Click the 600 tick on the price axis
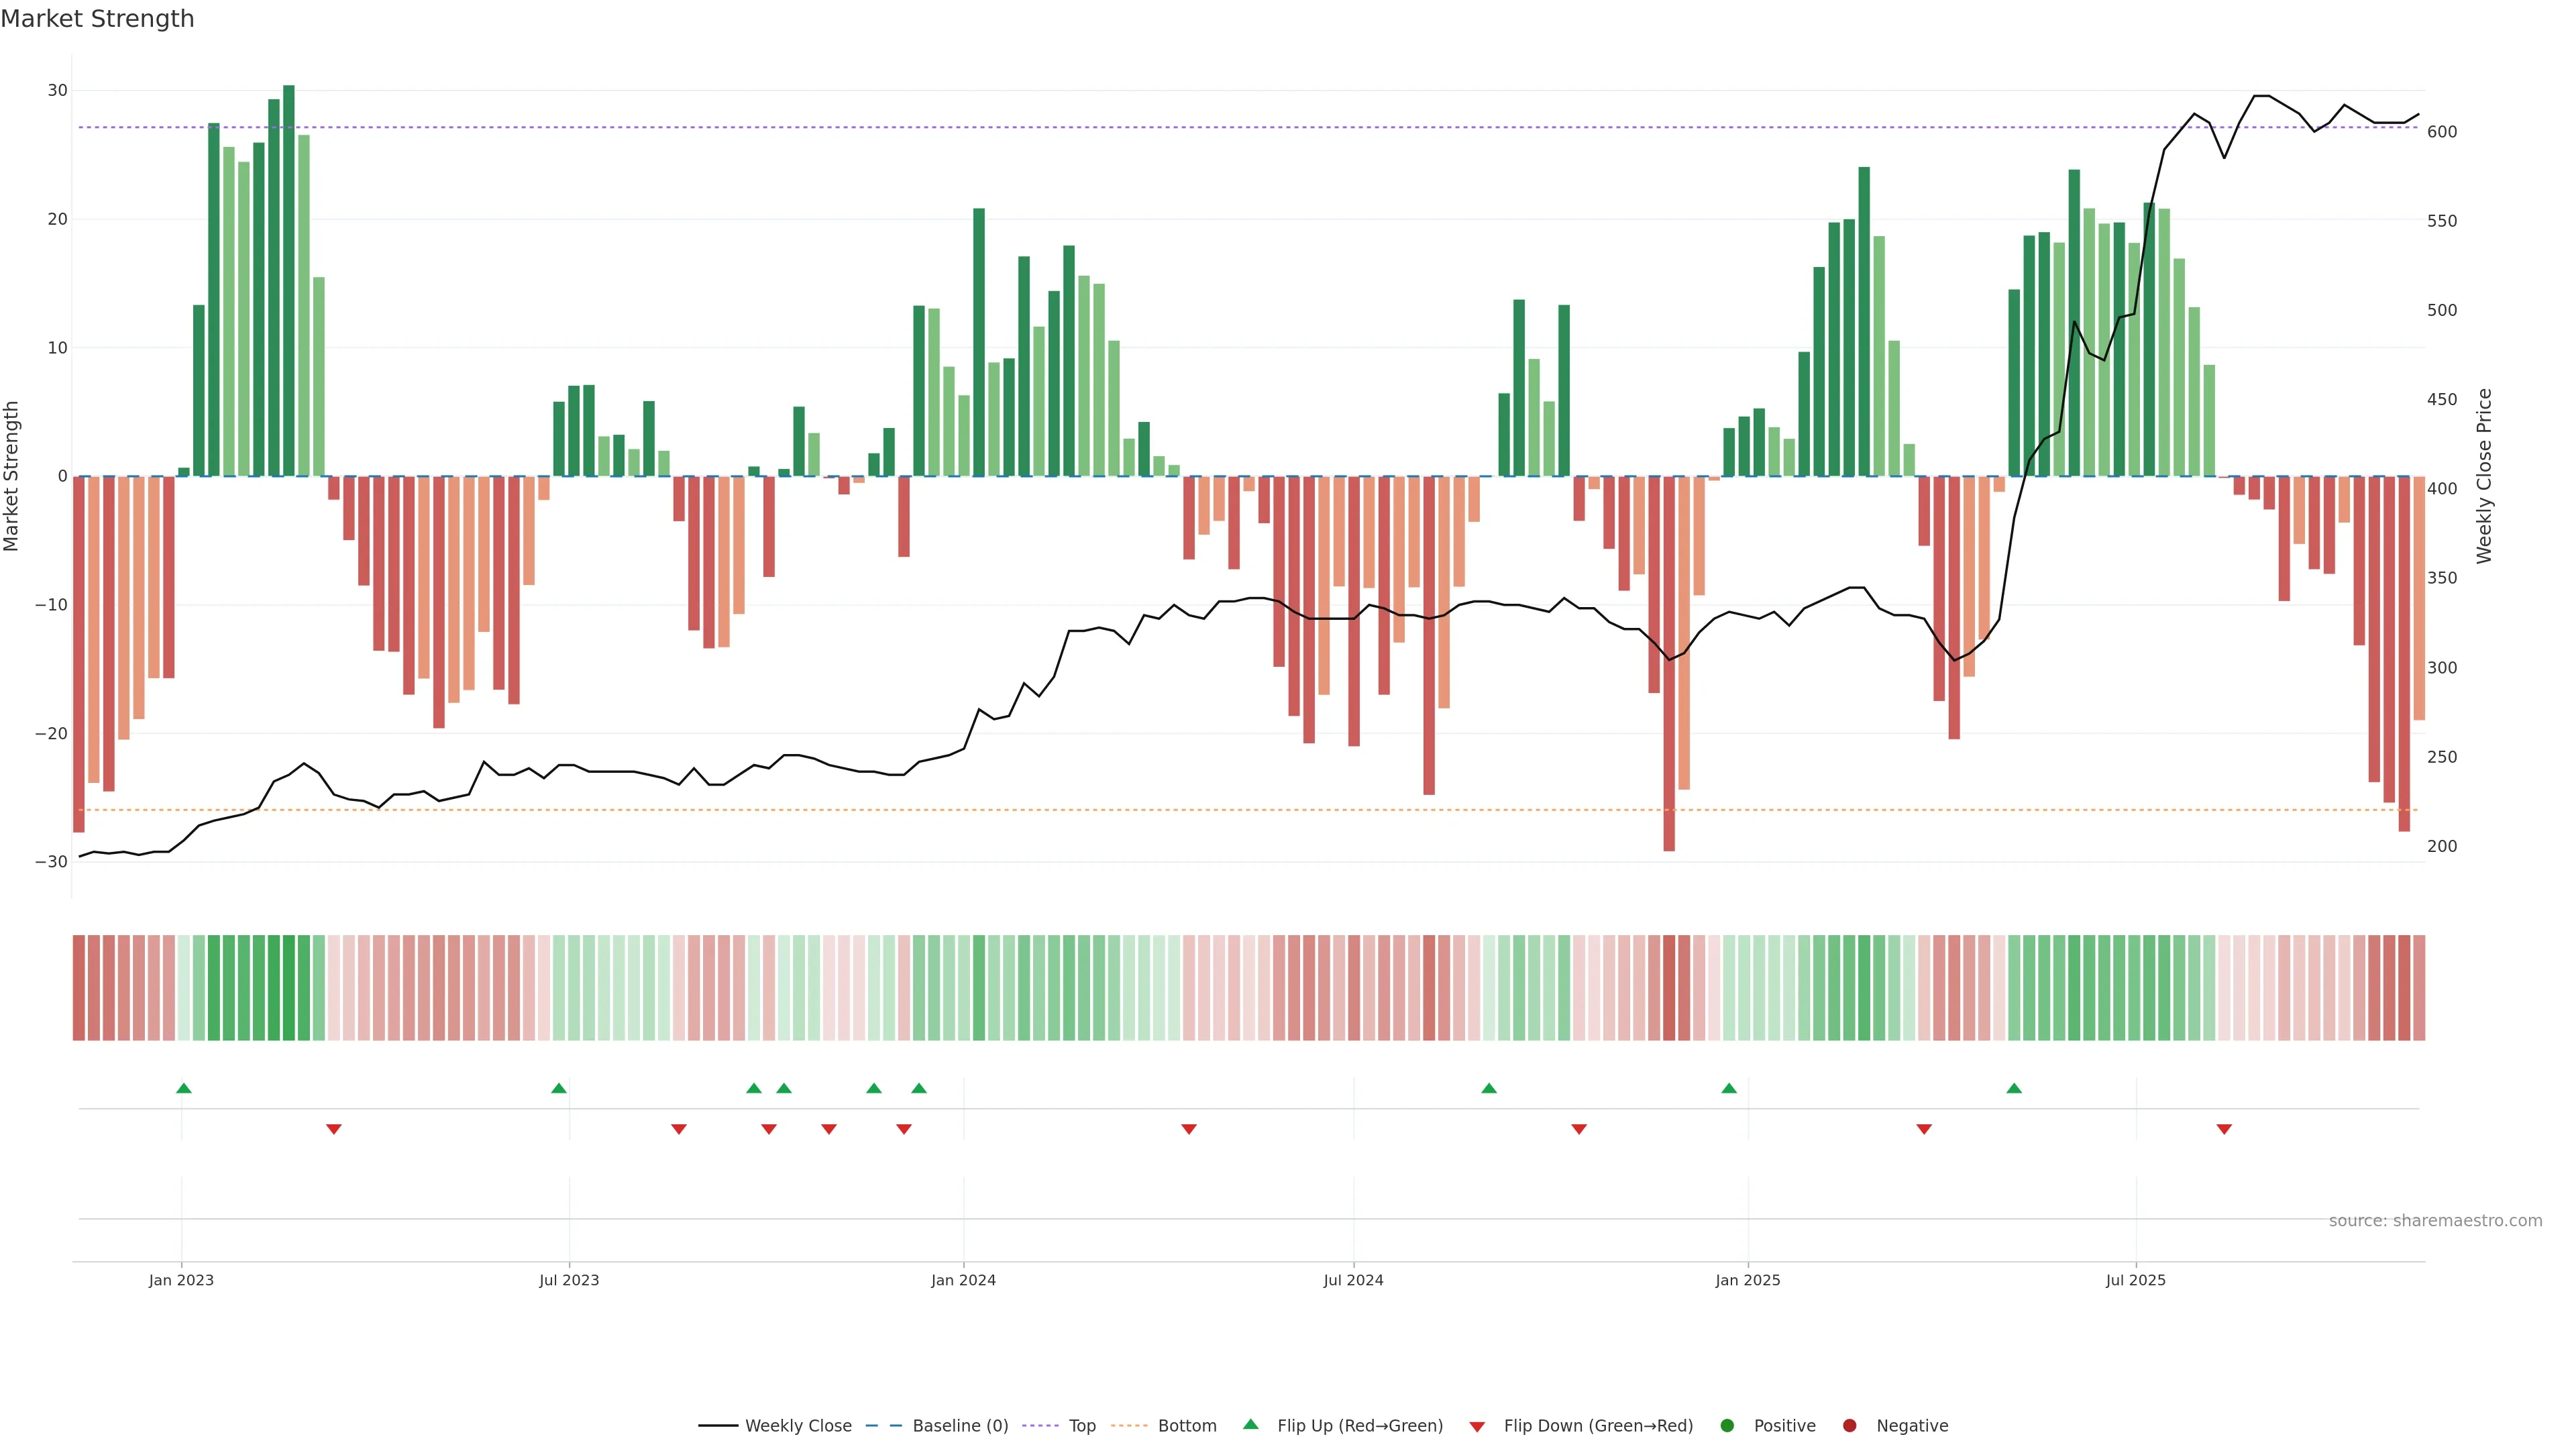Screen dimensions: 2576x1449 (x=2442, y=132)
